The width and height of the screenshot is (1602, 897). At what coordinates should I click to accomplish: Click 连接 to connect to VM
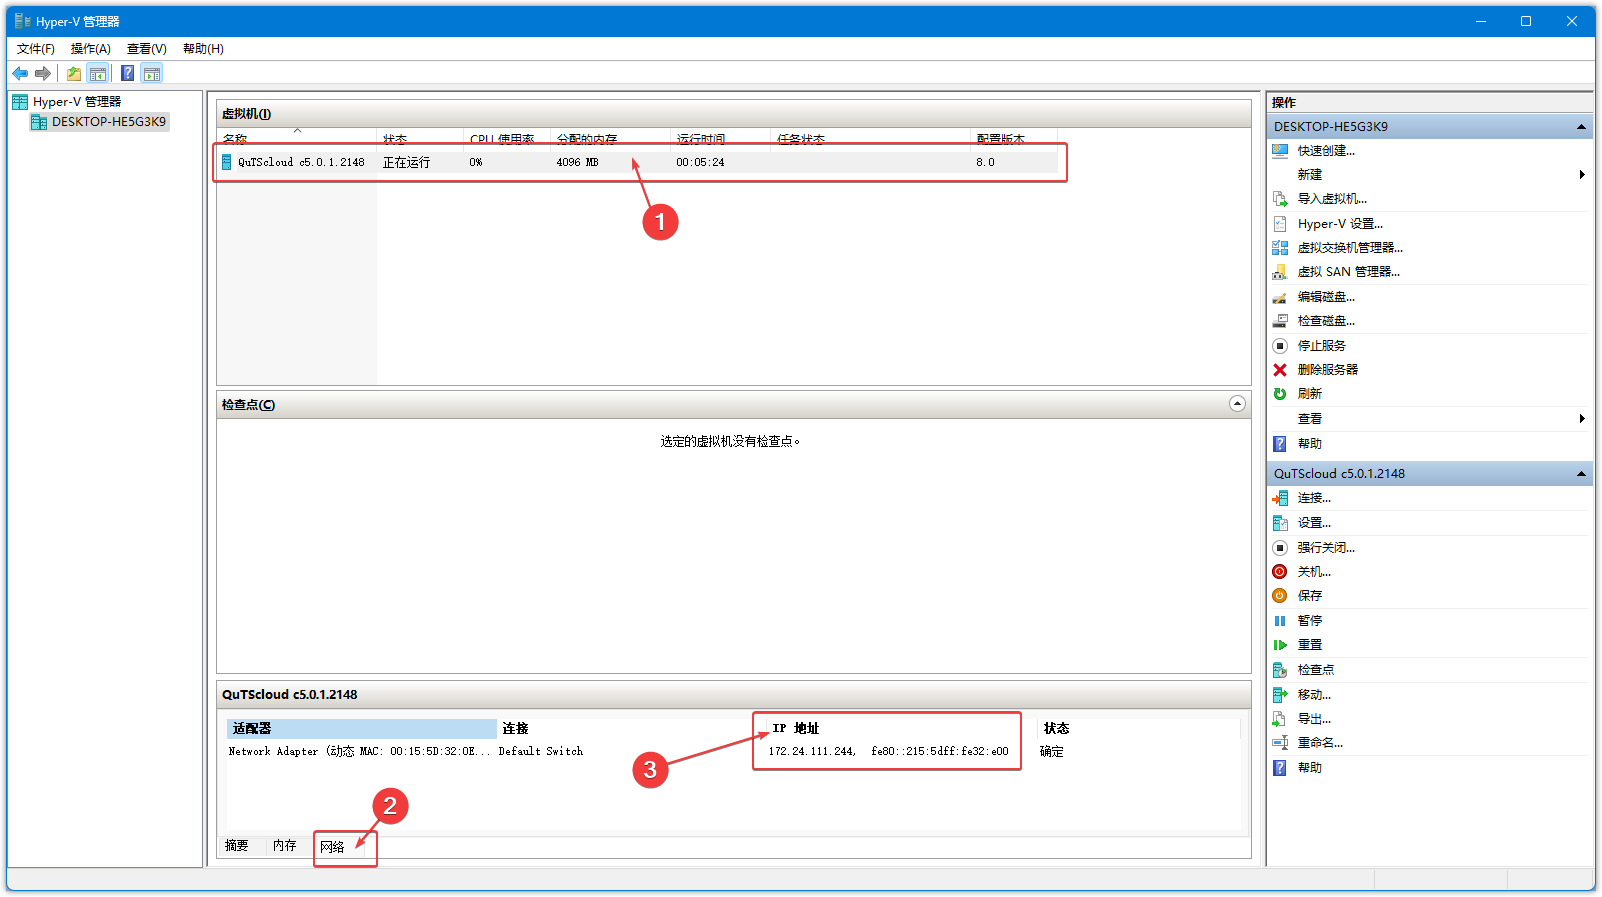coord(1314,498)
